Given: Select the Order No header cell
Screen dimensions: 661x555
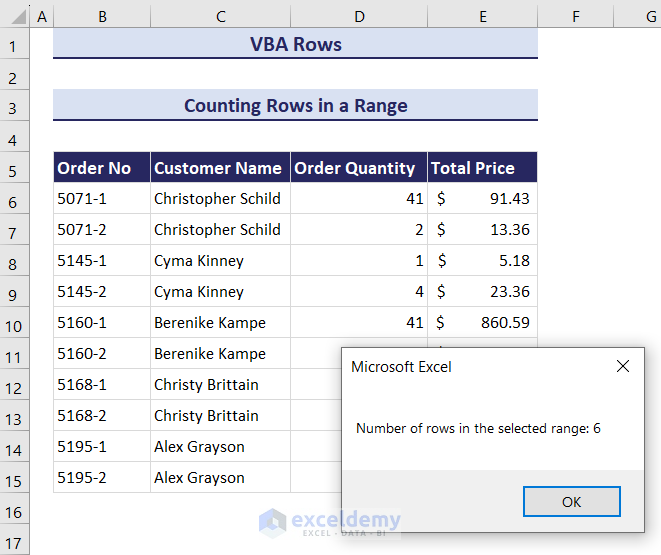Looking at the screenshot, I should [102, 168].
